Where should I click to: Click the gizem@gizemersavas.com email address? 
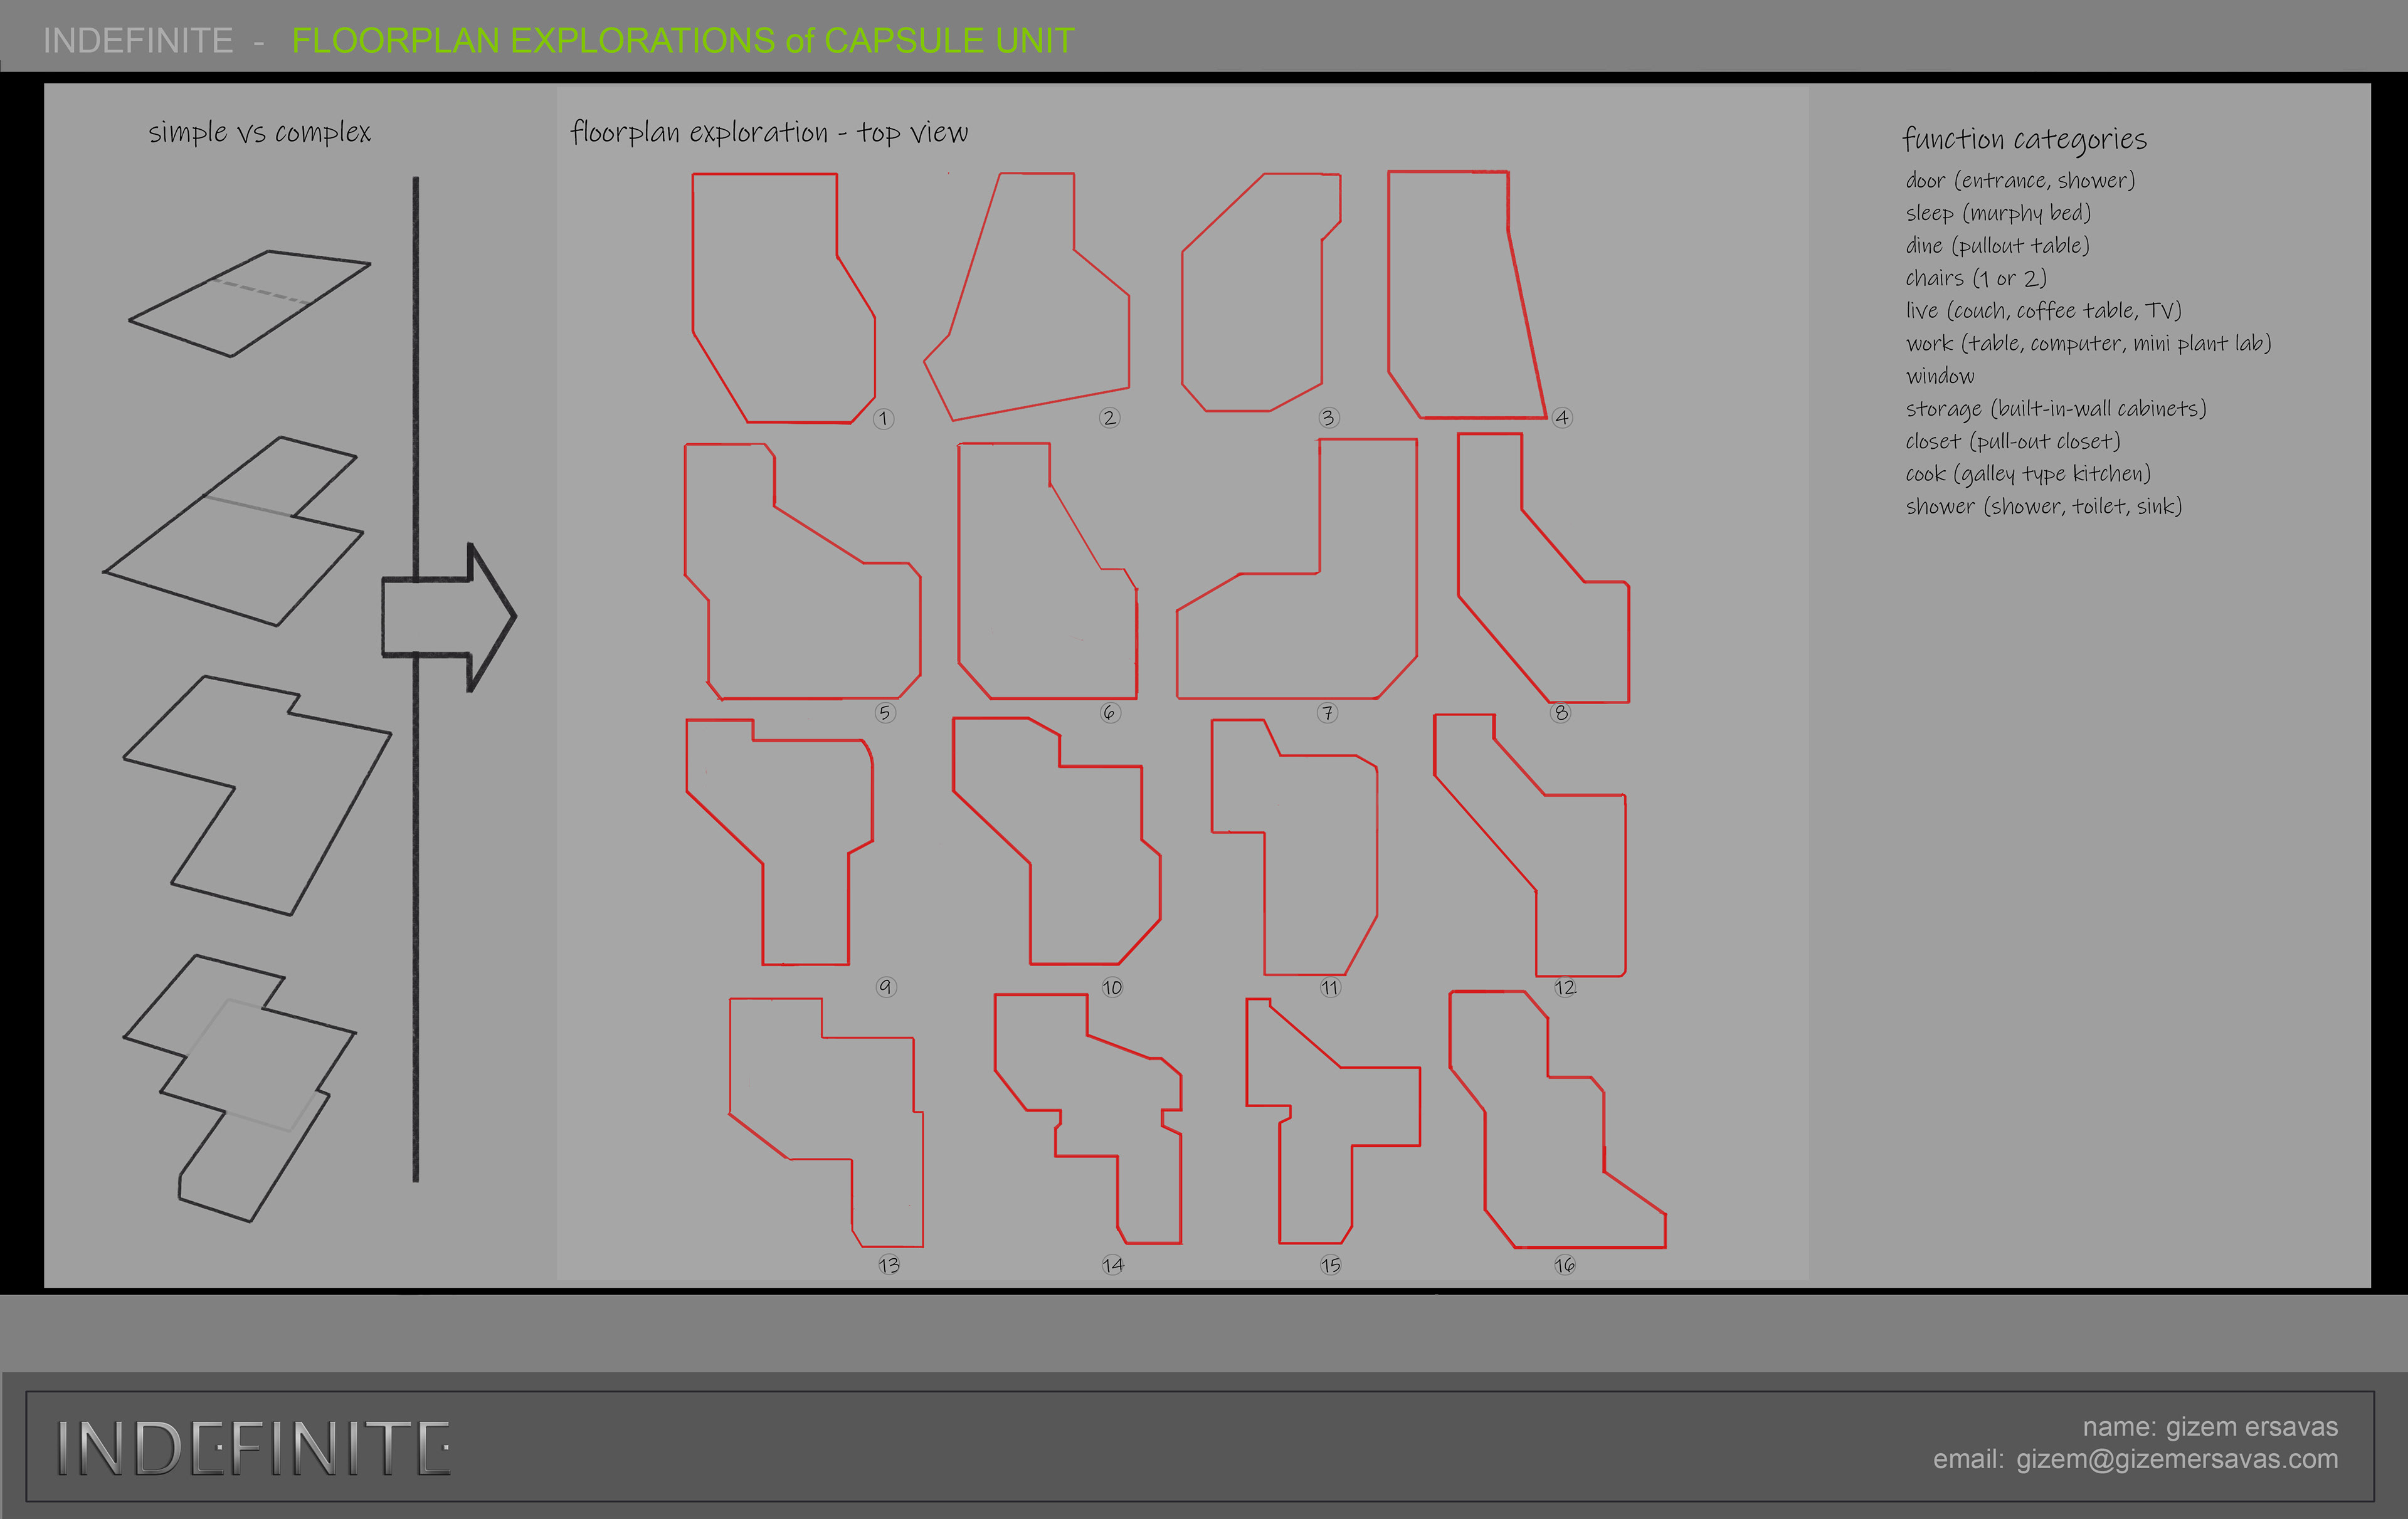click(x=2177, y=1459)
